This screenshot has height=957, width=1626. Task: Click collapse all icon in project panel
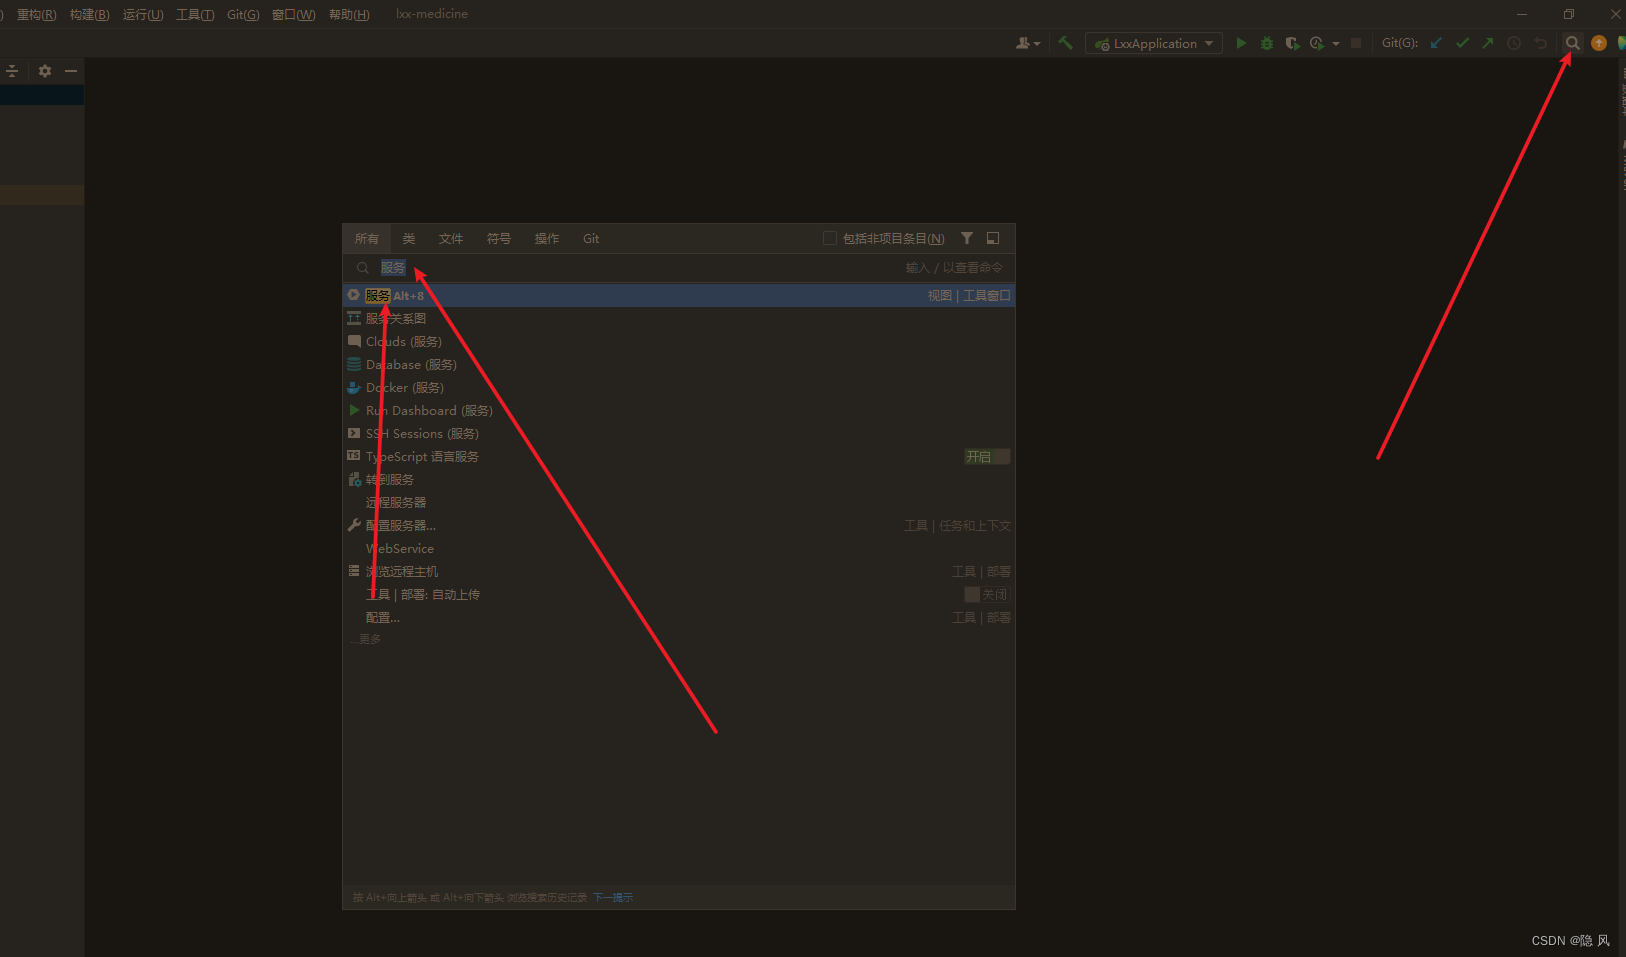click(x=12, y=71)
